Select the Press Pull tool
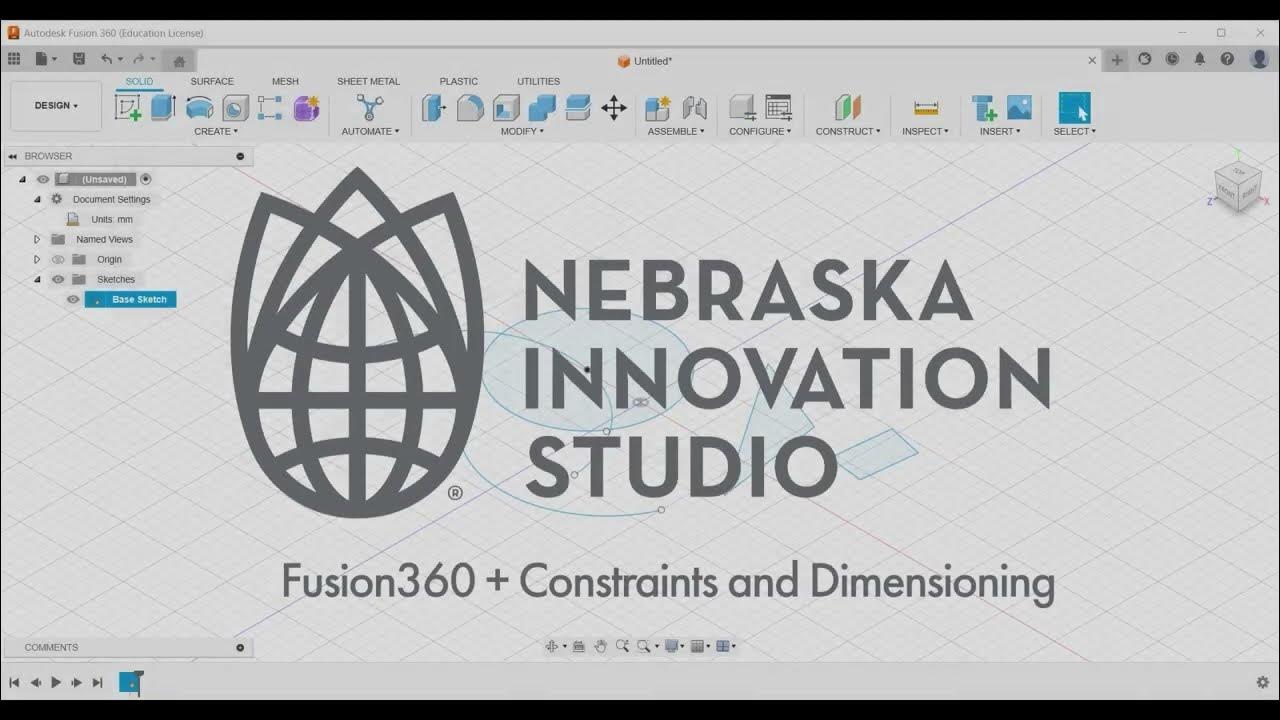The width and height of the screenshot is (1280, 720). tap(434, 108)
